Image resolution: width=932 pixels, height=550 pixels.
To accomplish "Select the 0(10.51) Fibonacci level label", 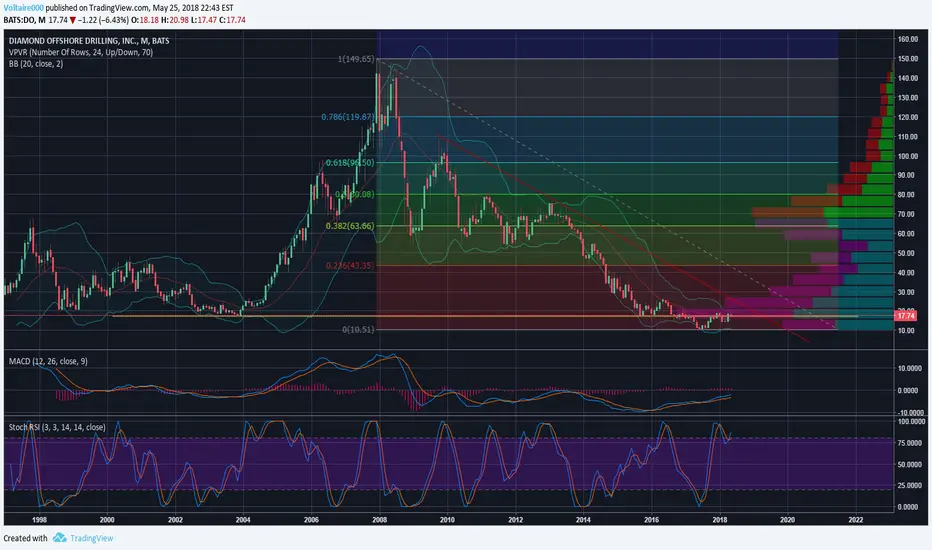I will [x=358, y=329].
